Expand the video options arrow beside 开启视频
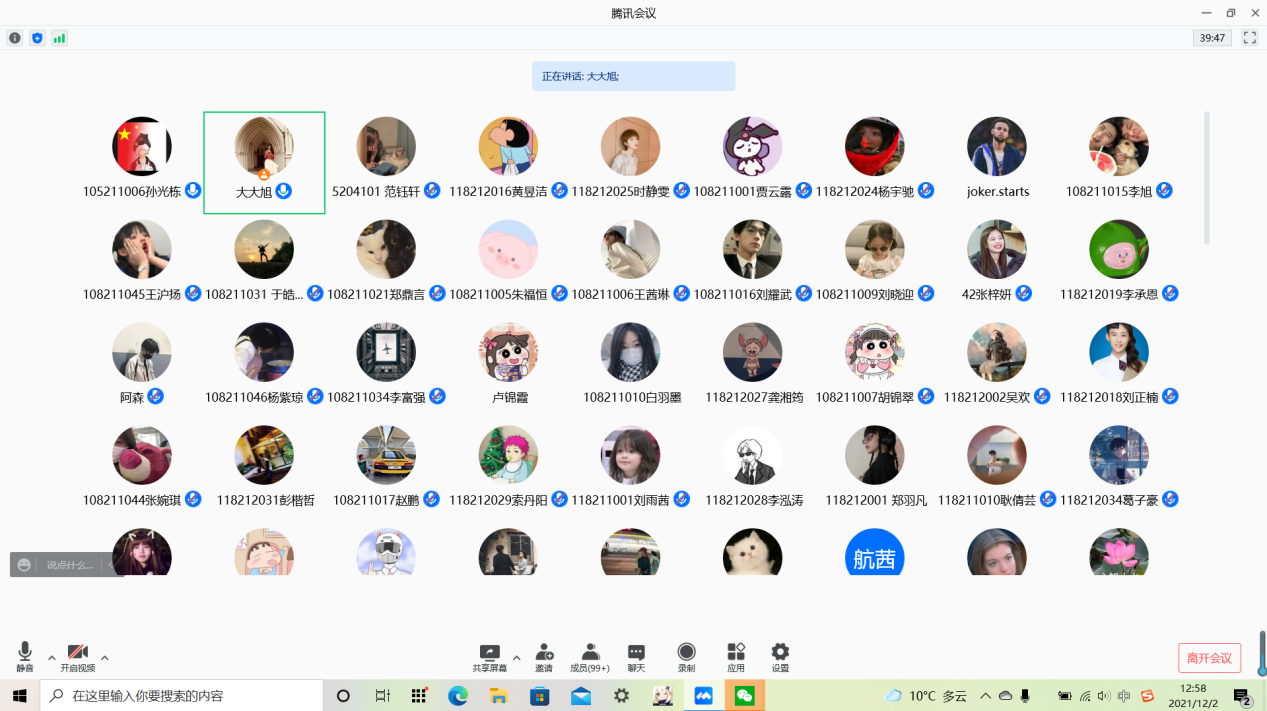This screenshot has width=1267, height=711. point(105,658)
